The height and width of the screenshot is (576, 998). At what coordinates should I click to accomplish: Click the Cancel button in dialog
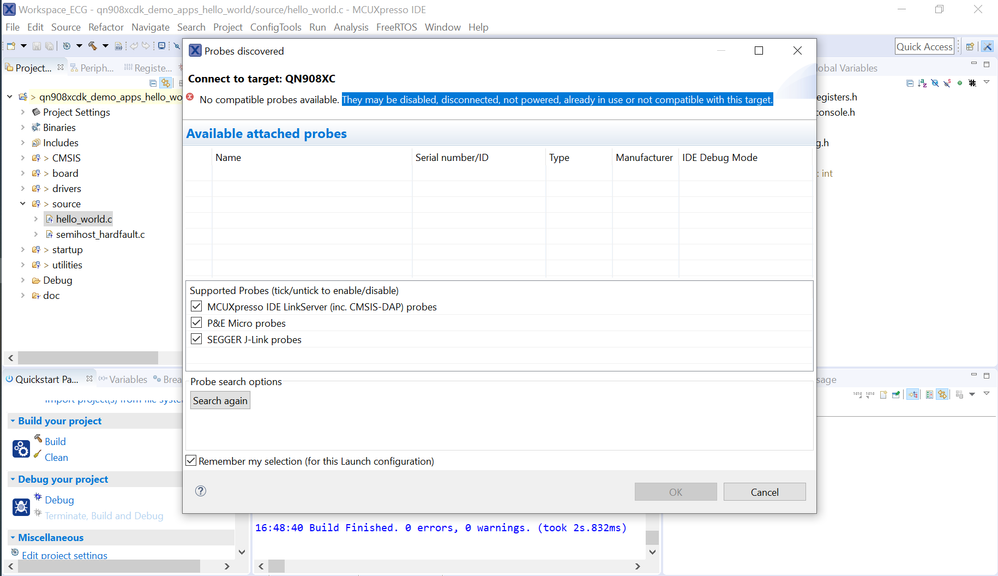(x=764, y=492)
